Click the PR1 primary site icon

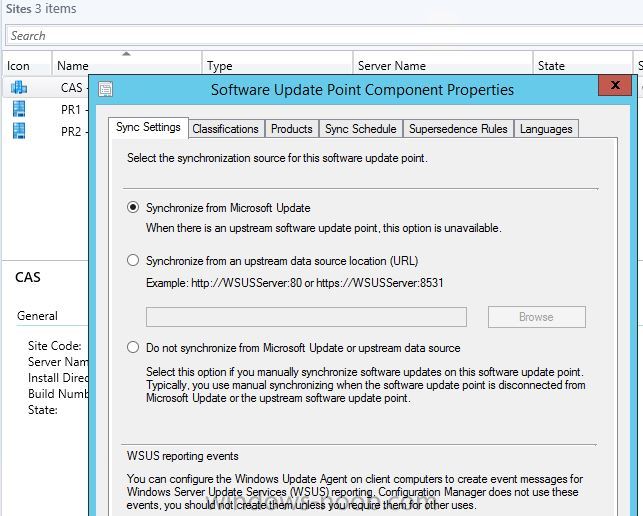(19, 109)
